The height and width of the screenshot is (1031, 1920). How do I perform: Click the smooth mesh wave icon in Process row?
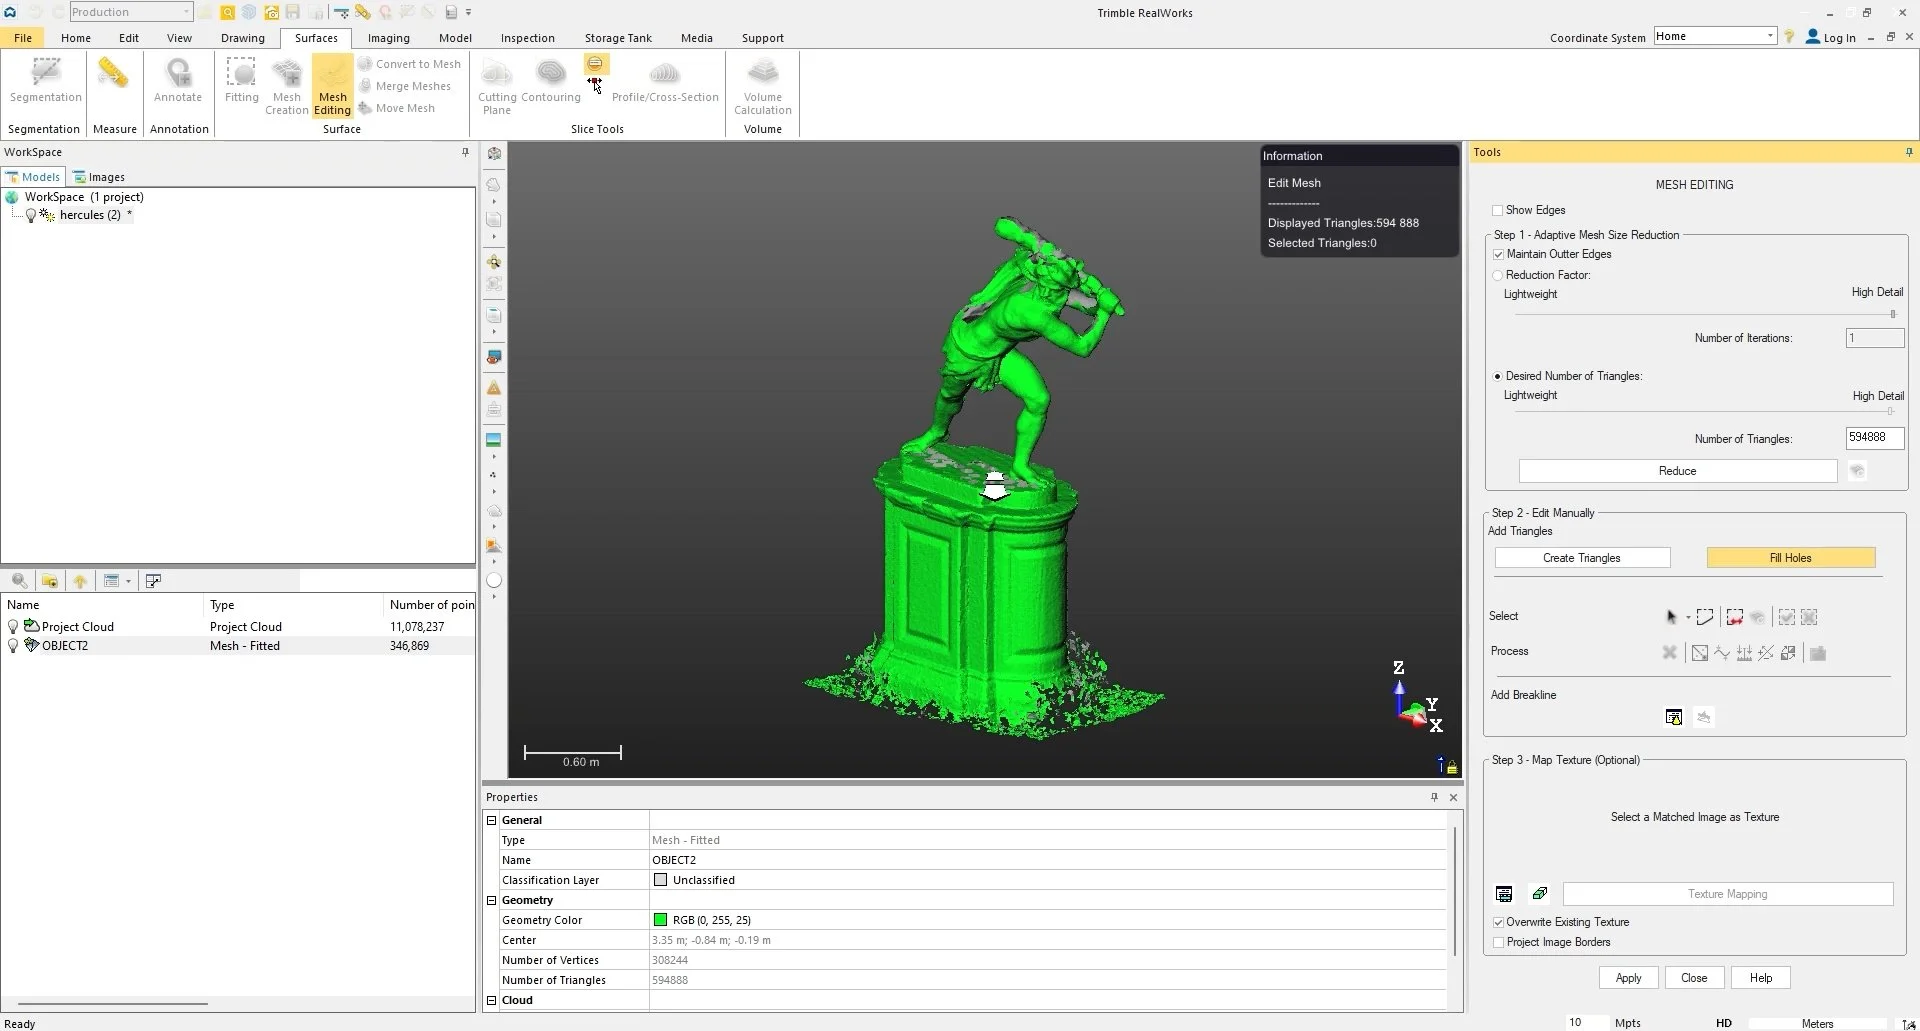[1722, 653]
